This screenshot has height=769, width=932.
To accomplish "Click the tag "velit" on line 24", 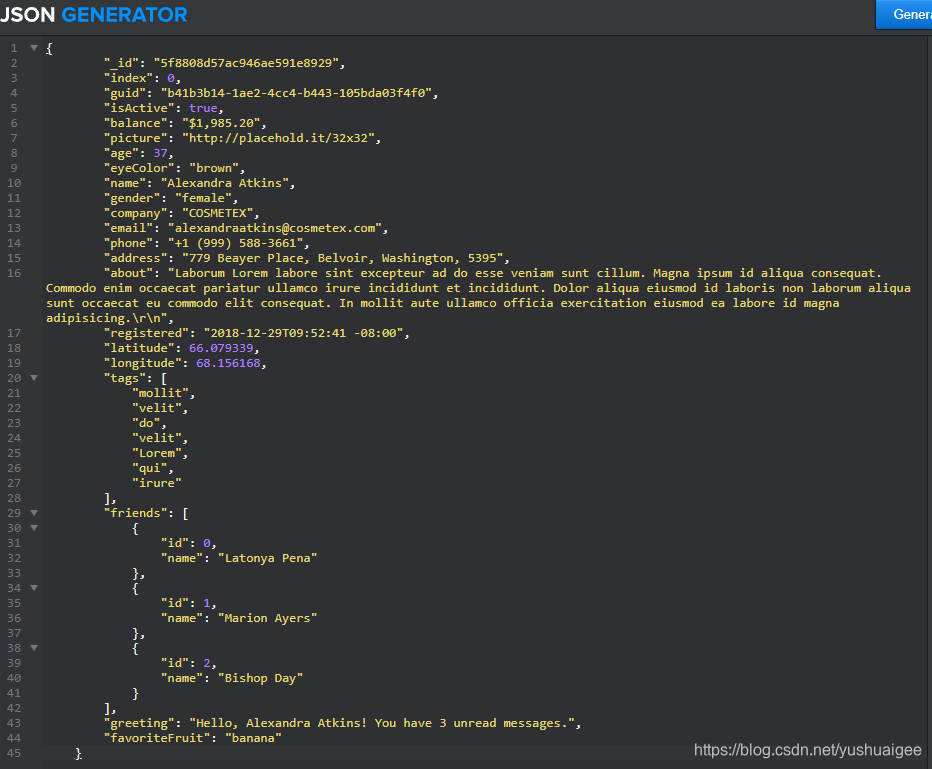I will click(156, 438).
